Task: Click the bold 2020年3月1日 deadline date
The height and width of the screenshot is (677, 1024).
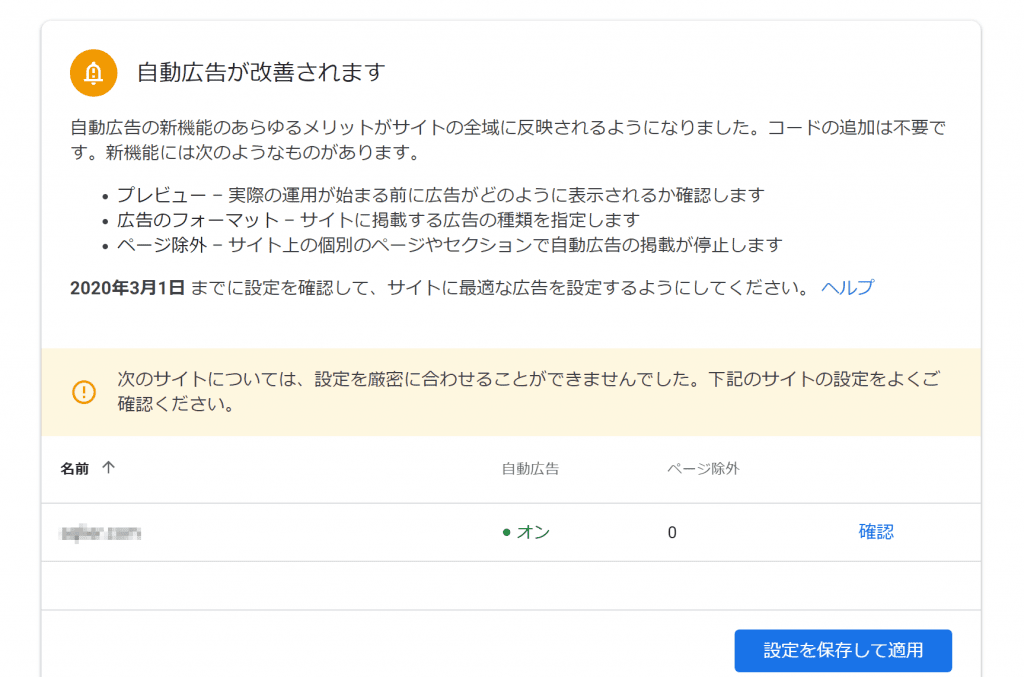Action: point(127,288)
